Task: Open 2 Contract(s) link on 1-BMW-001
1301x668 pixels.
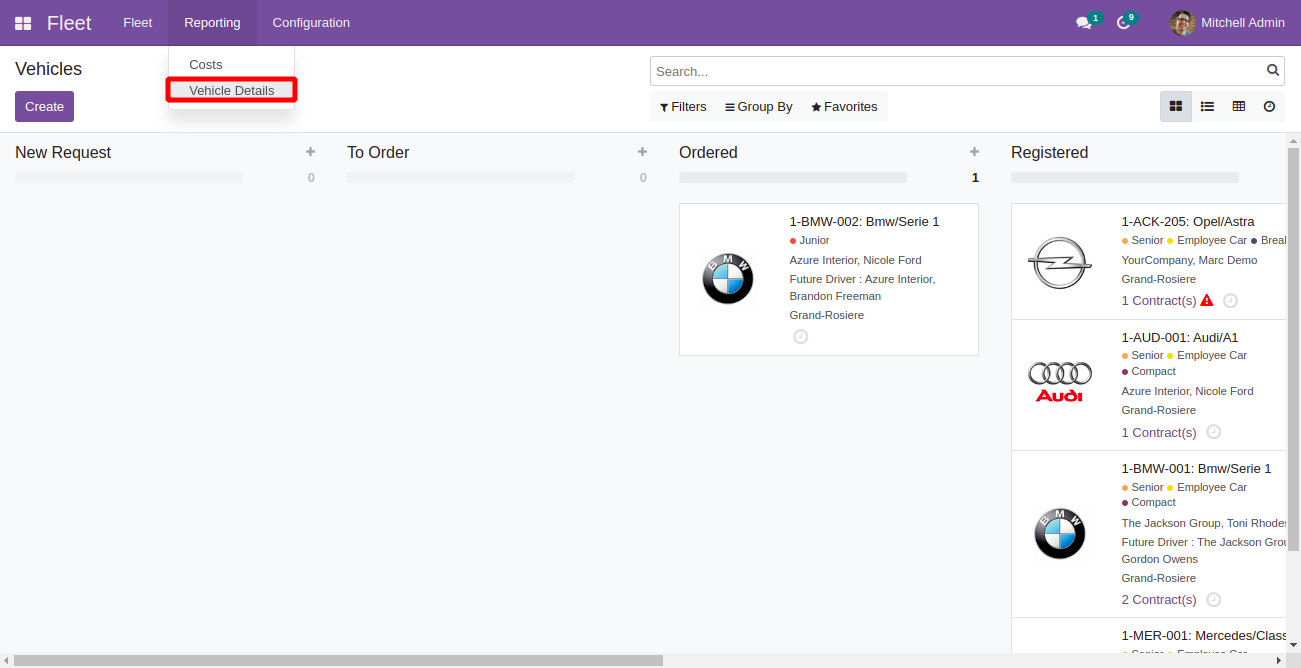Action: tap(1159, 599)
